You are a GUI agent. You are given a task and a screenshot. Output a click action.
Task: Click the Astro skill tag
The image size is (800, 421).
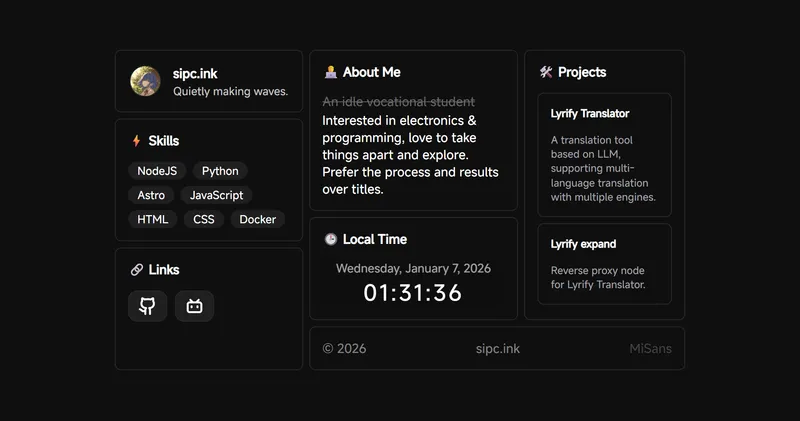(x=151, y=195)
